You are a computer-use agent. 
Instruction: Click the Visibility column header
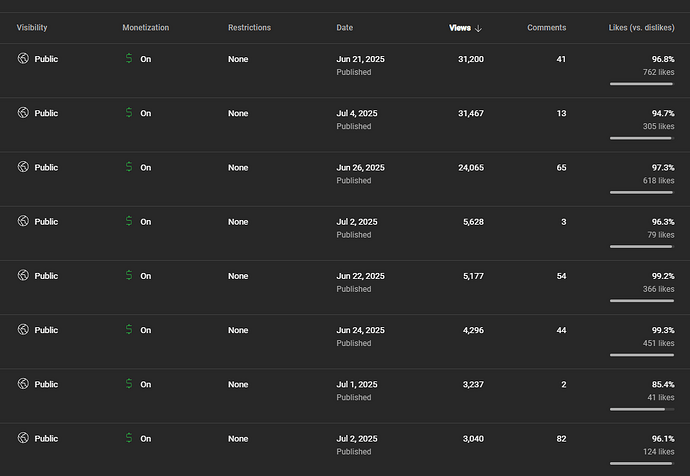pos(32,28)
